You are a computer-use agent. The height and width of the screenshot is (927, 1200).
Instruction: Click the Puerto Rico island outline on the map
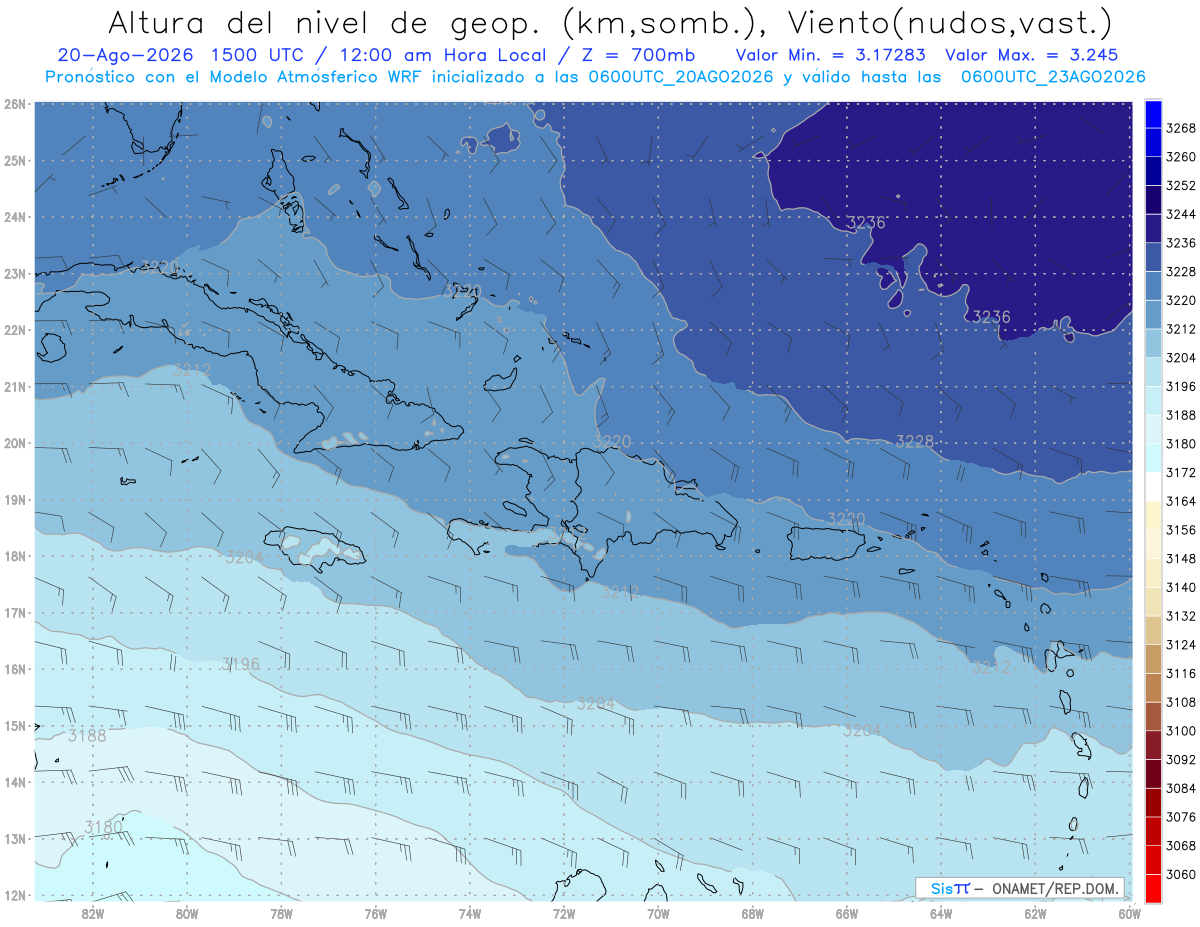point(825,543)
